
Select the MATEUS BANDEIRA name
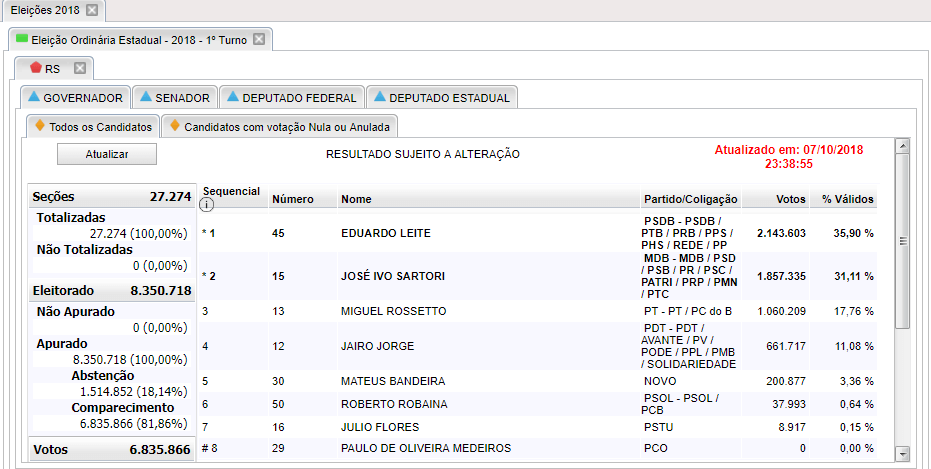(393, 381)
